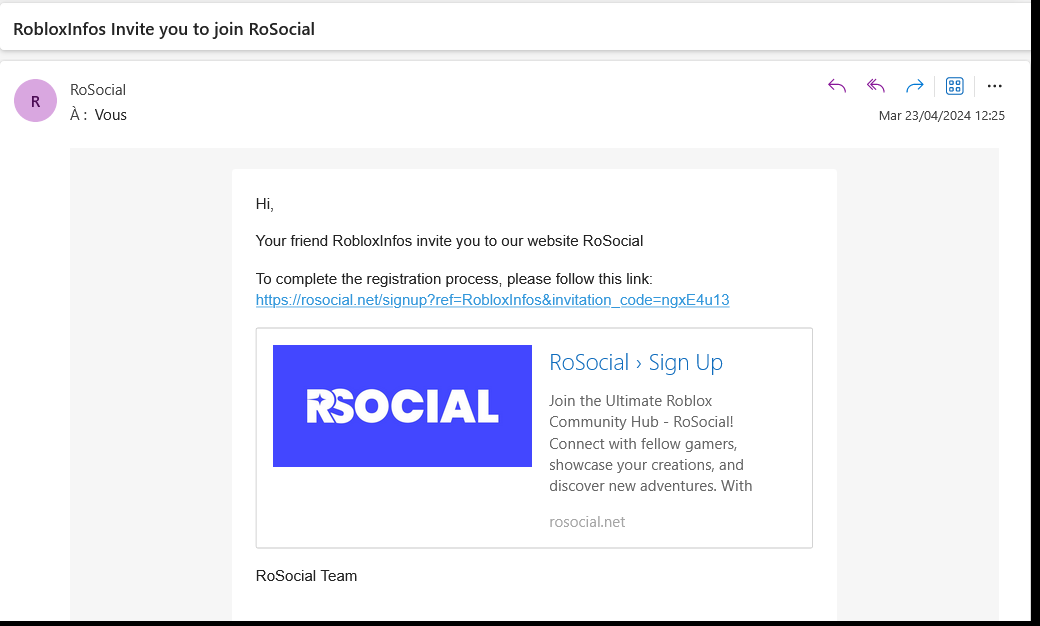
Task: Click the Reply All double-arrow icon
Action: coord(876,86)
